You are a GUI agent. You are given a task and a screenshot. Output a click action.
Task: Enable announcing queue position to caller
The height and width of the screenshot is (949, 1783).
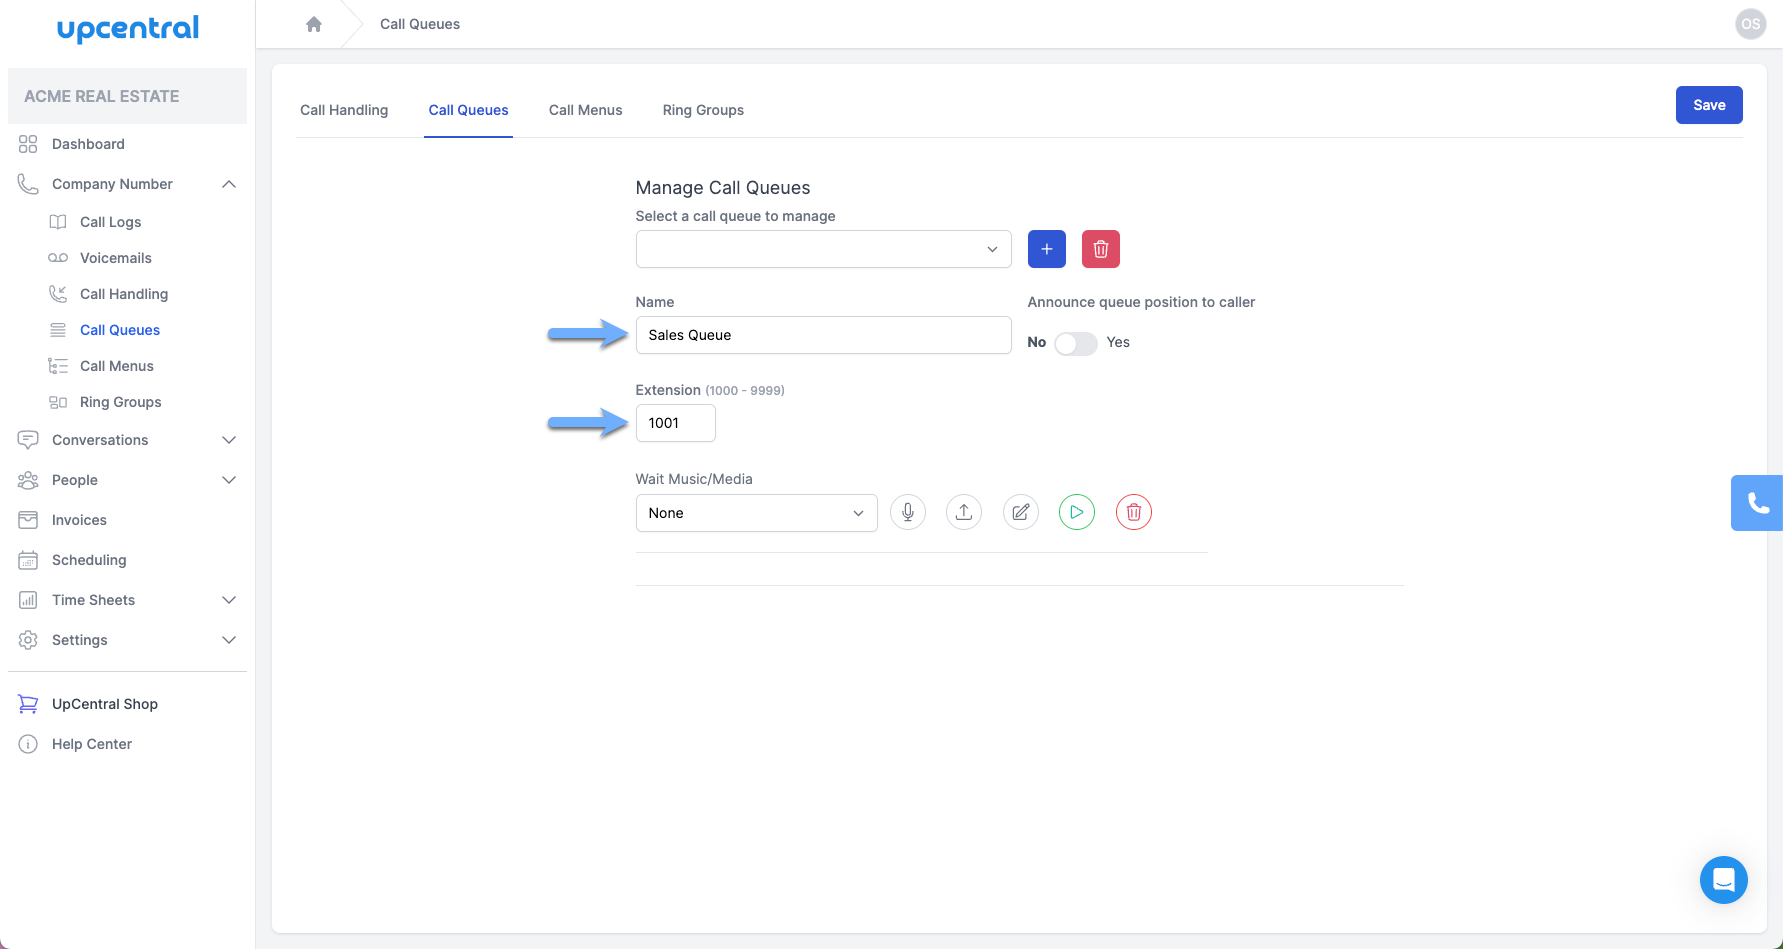point(1075,343)
